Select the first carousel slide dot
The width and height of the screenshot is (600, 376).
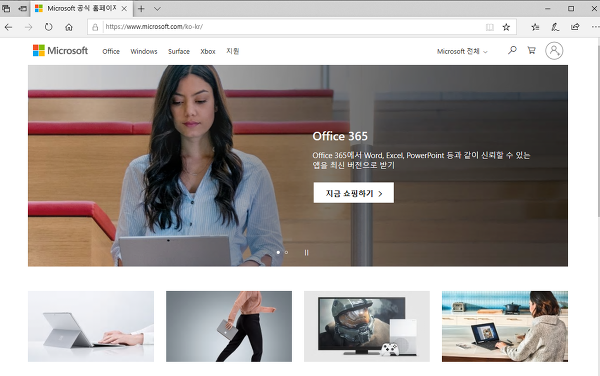pyautogui.click(x=278, y=252)
